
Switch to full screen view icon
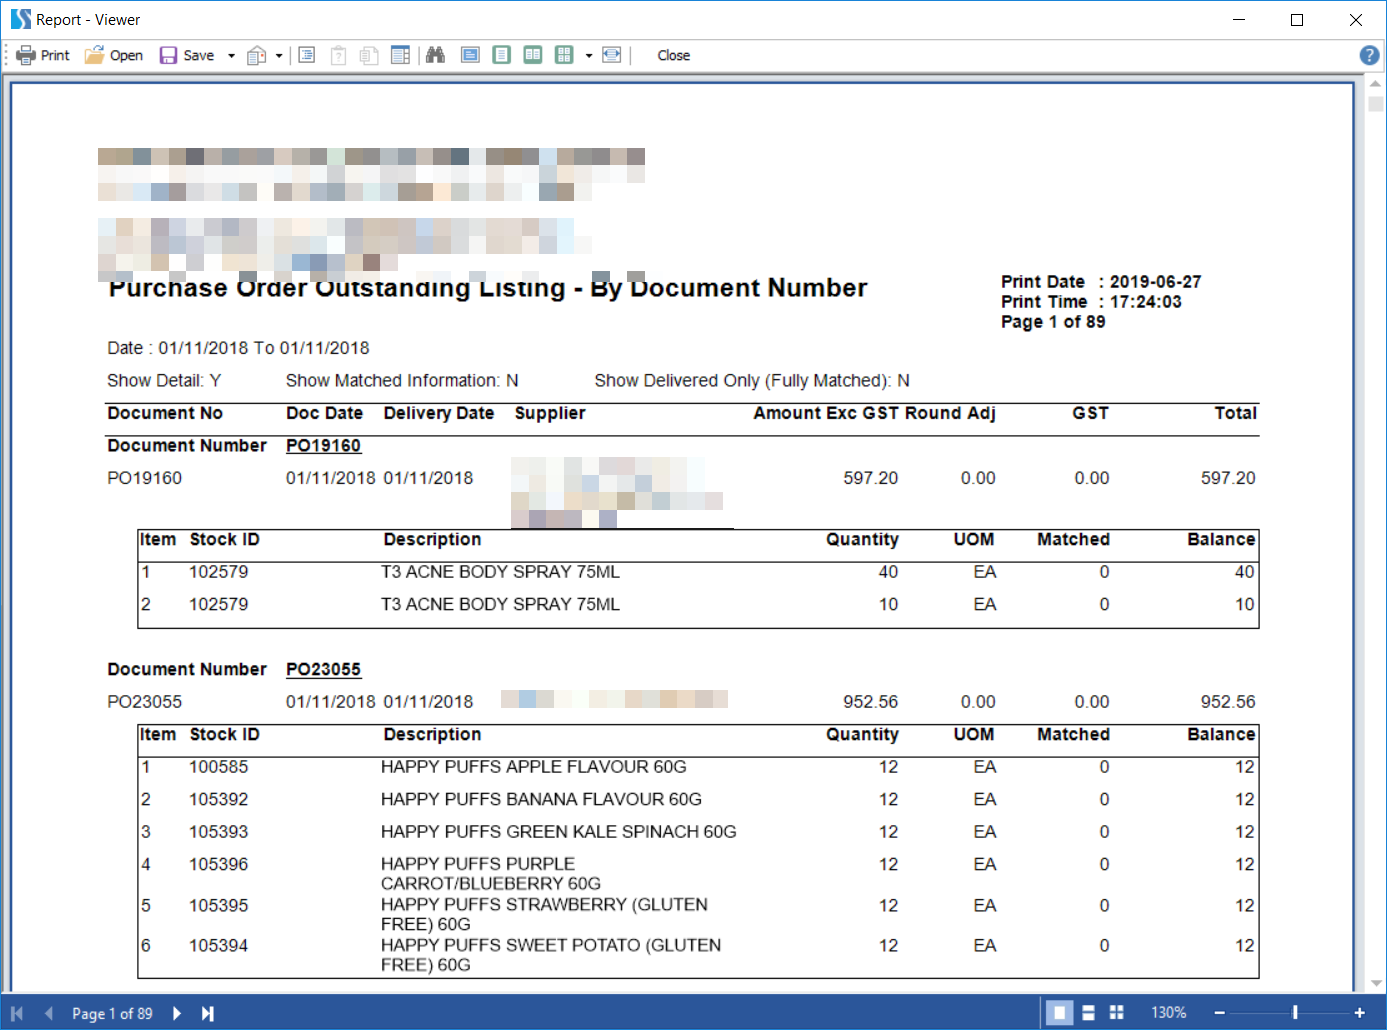(x=470, y=55)
